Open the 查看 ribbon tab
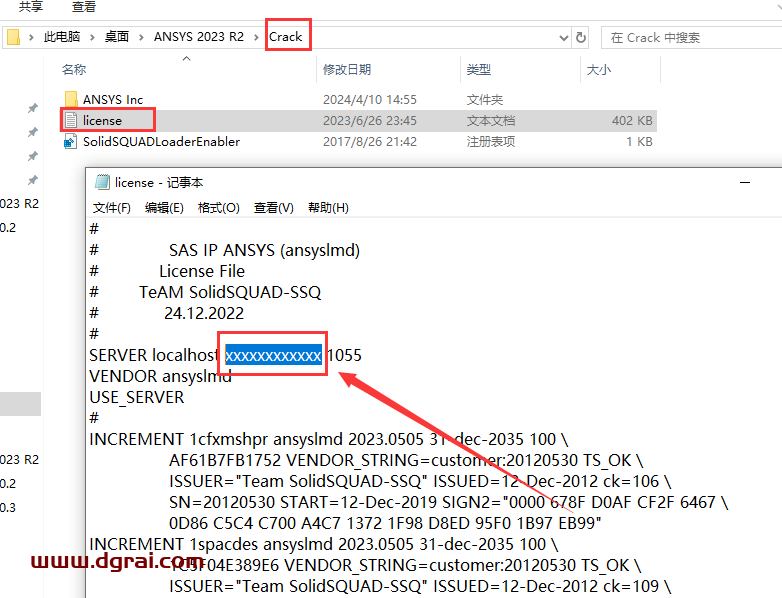The height and width of the screenshot is (598, 782). point(84,6)
